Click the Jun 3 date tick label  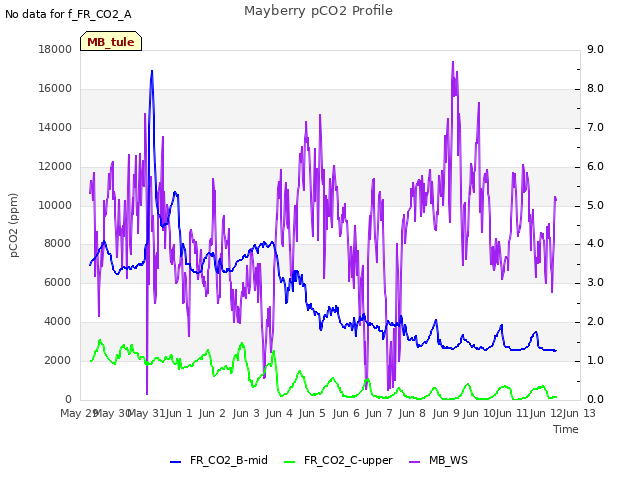point(246,413)
